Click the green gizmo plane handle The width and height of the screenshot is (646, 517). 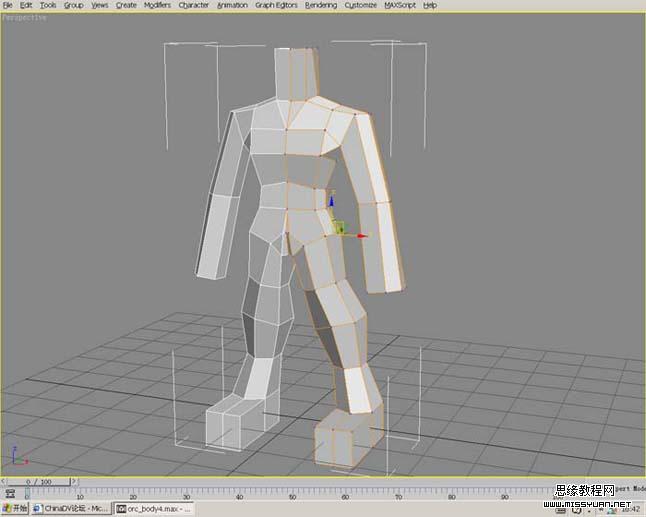tap(339, 227)
